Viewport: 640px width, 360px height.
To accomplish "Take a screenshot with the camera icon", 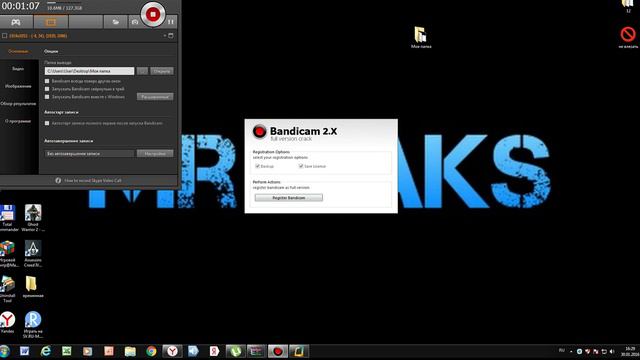I will [x=135, y=22].
